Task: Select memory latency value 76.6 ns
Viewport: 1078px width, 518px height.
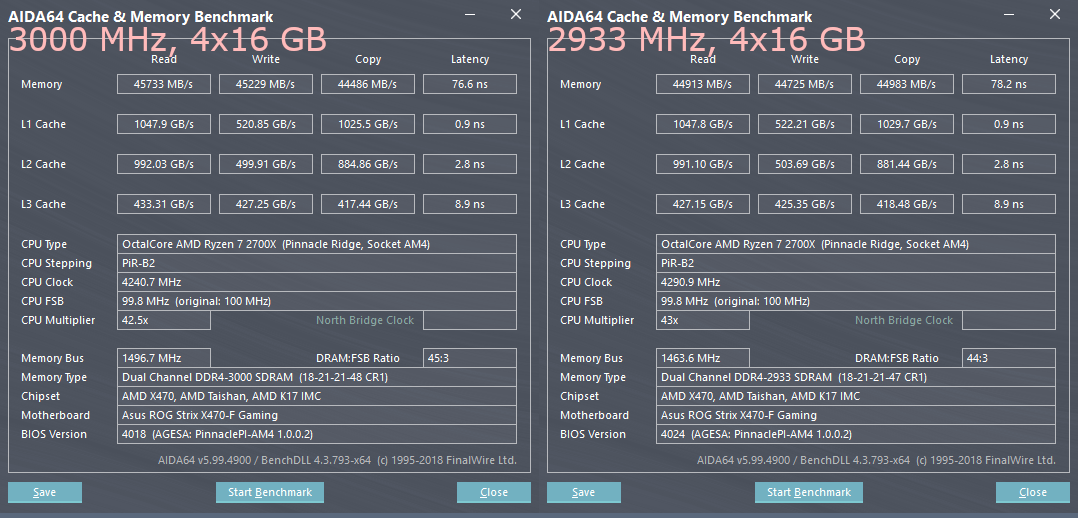Action: [x=470, y=84]
